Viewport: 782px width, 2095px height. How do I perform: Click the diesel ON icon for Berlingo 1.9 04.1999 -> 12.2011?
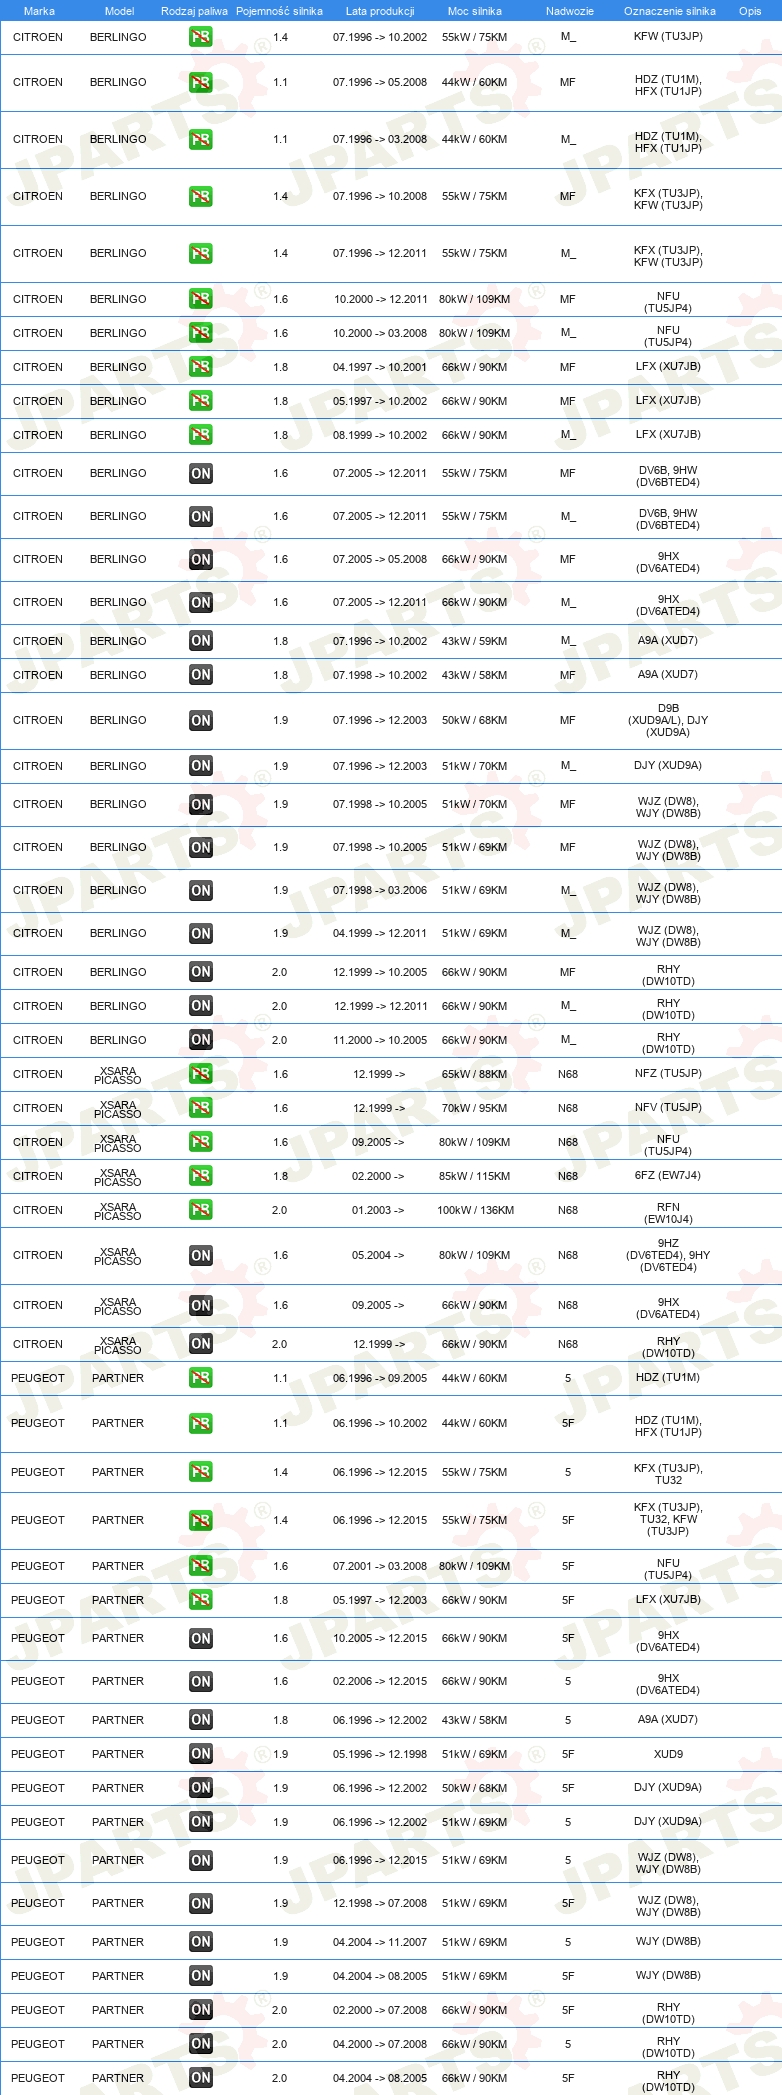(x=201, y=934)
